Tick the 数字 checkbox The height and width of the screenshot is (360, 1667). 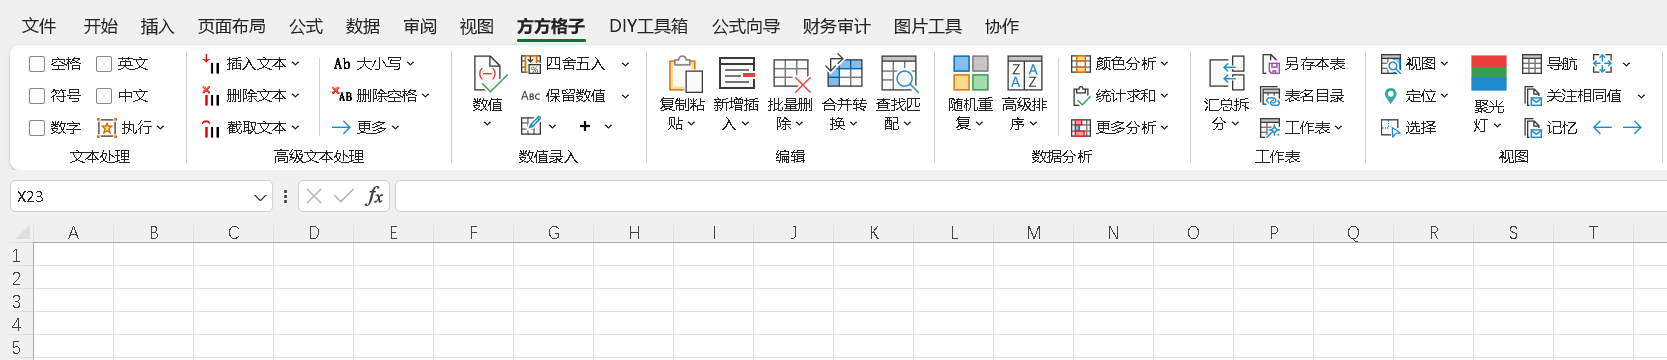[37, 128]
